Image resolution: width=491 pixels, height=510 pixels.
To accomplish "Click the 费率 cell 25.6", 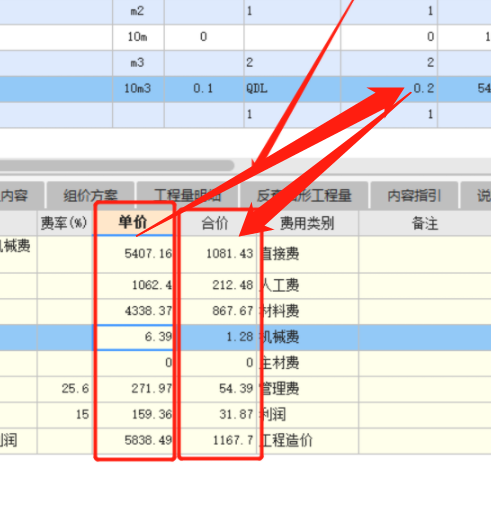I will tap(65, 389).
